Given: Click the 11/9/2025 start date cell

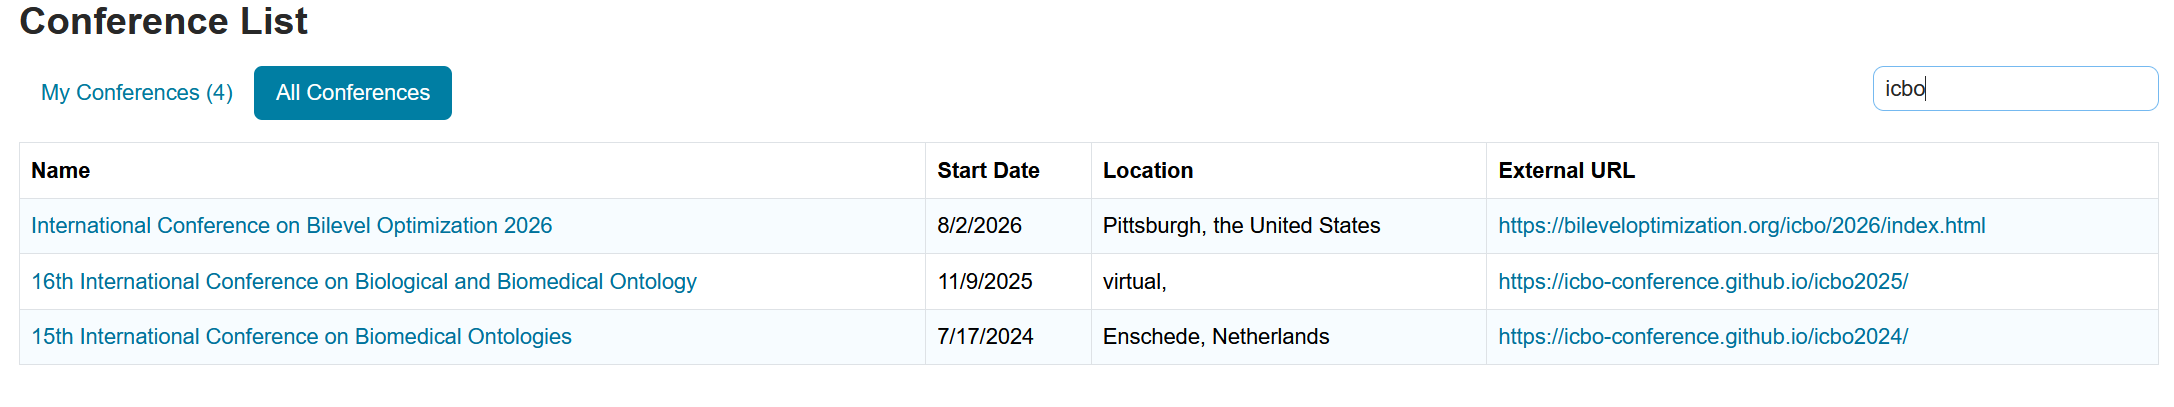Looking at the screenshot, I should click(984, 282).
